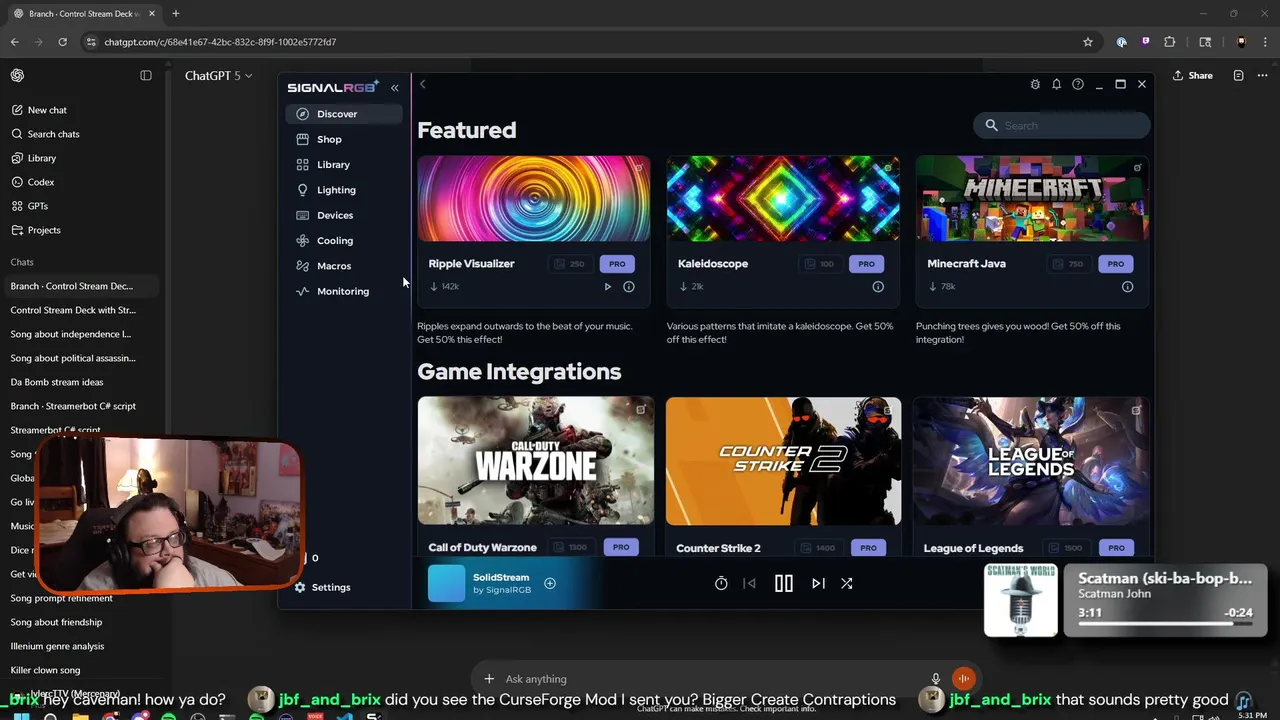Open the Kaleidoscope effect thumbnail
Viewport: 1280px width, 720px height.
click(x=783, y=199)
